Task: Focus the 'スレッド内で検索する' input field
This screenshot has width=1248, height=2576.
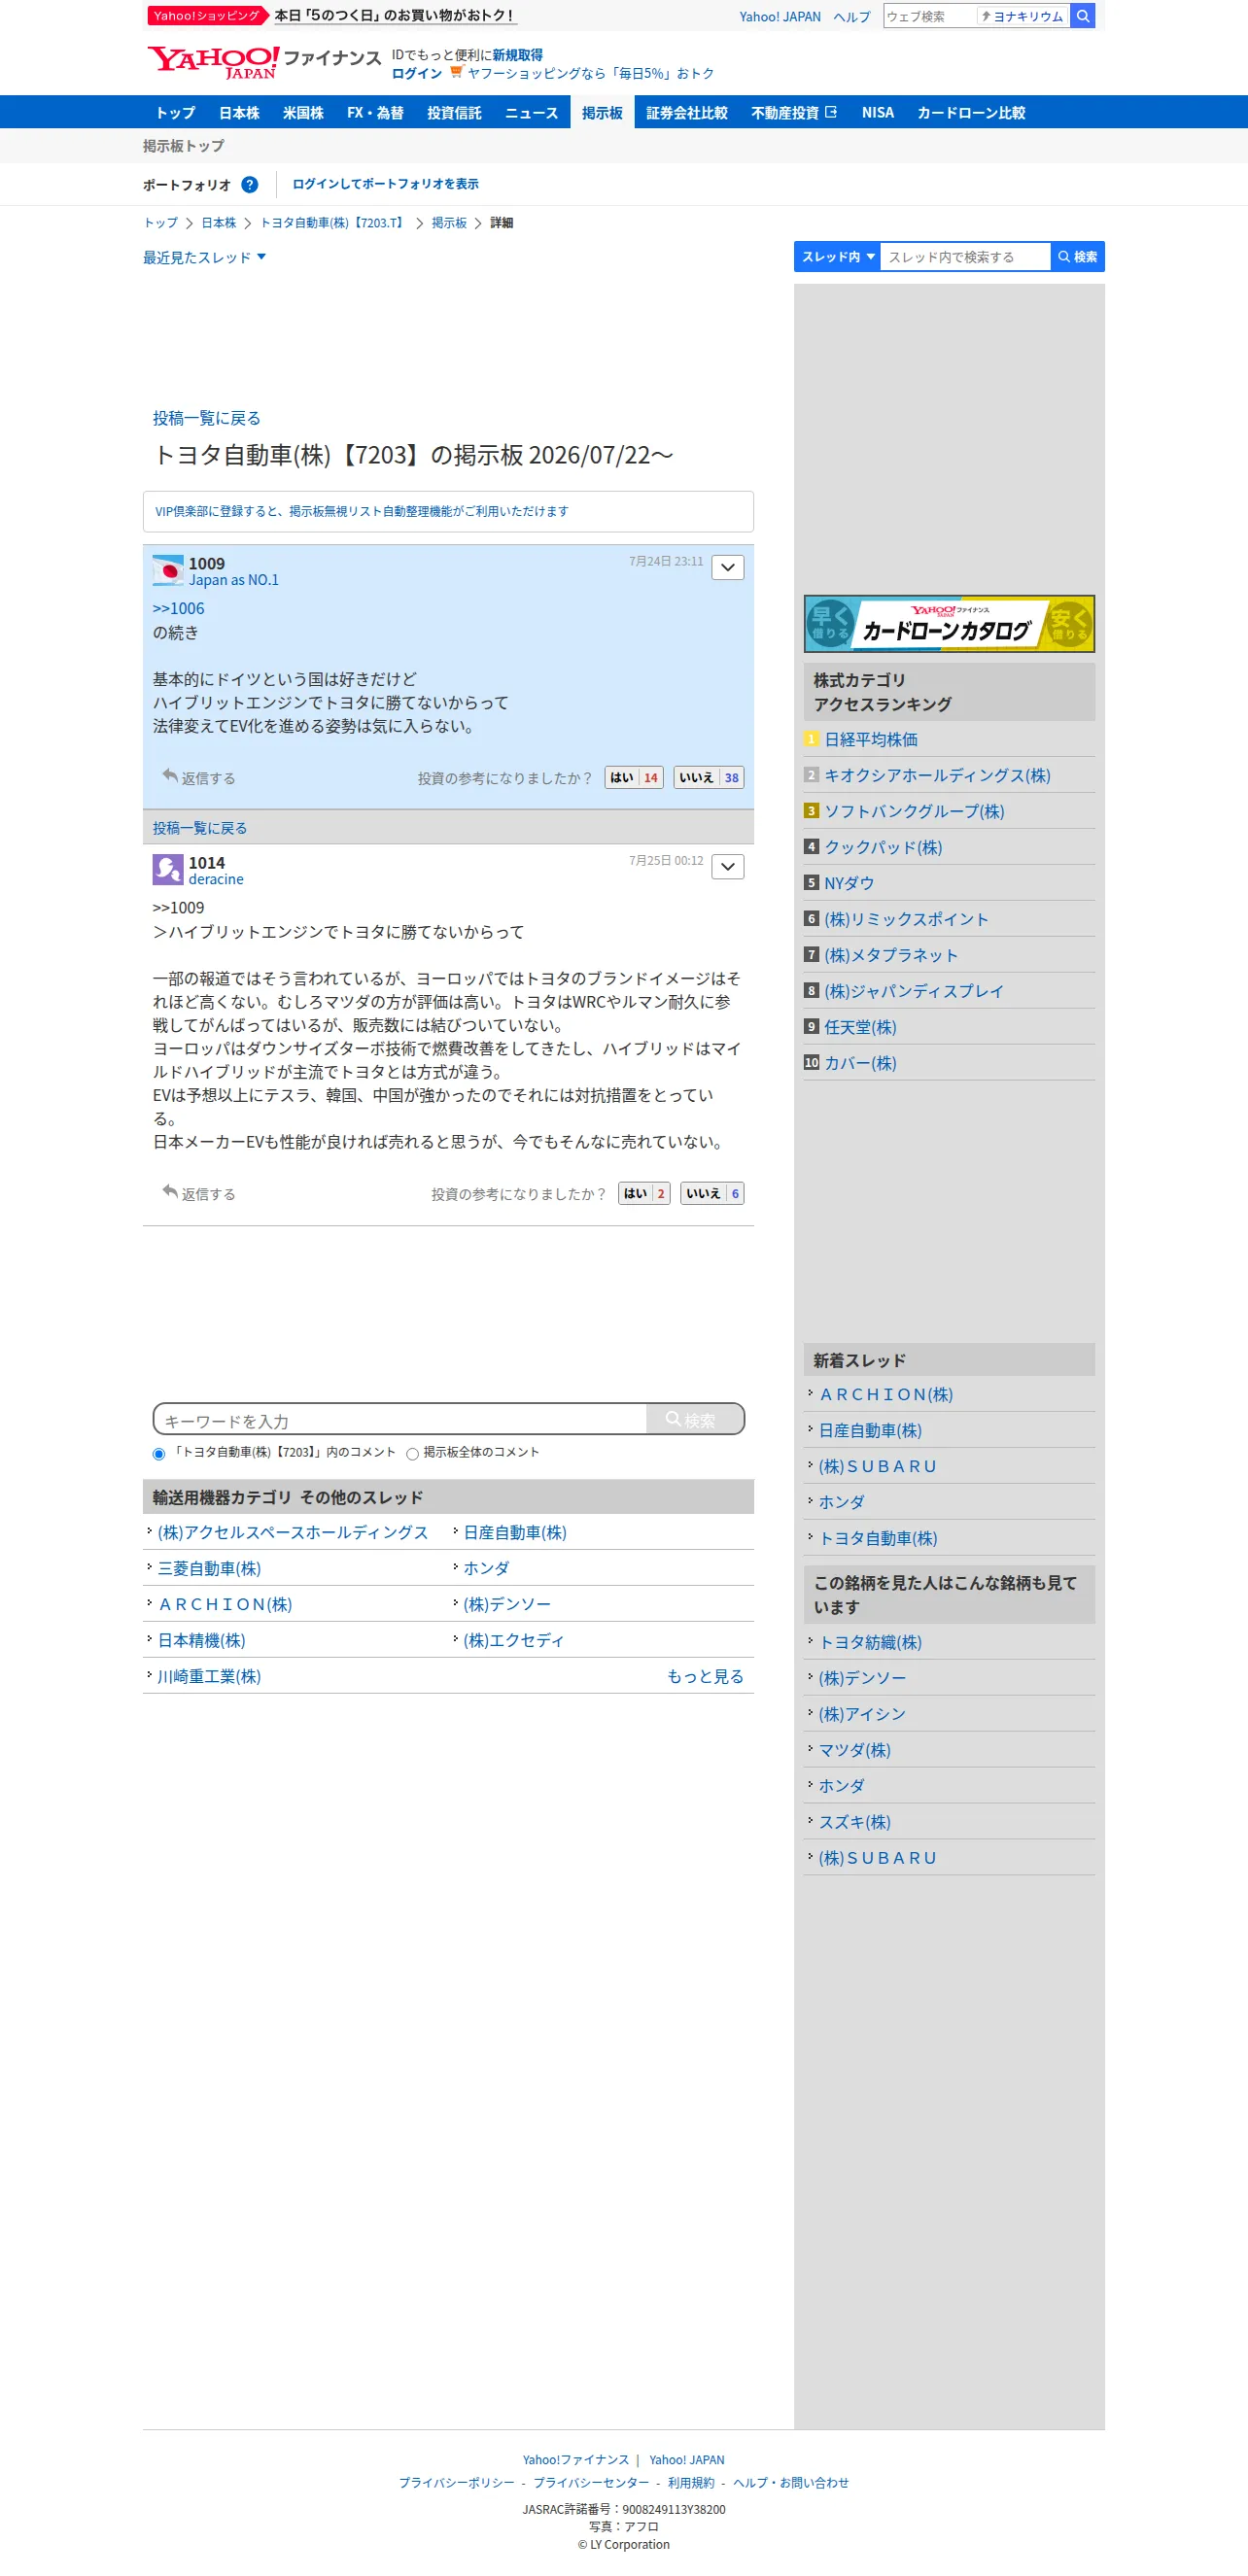Action: point(965,257)
